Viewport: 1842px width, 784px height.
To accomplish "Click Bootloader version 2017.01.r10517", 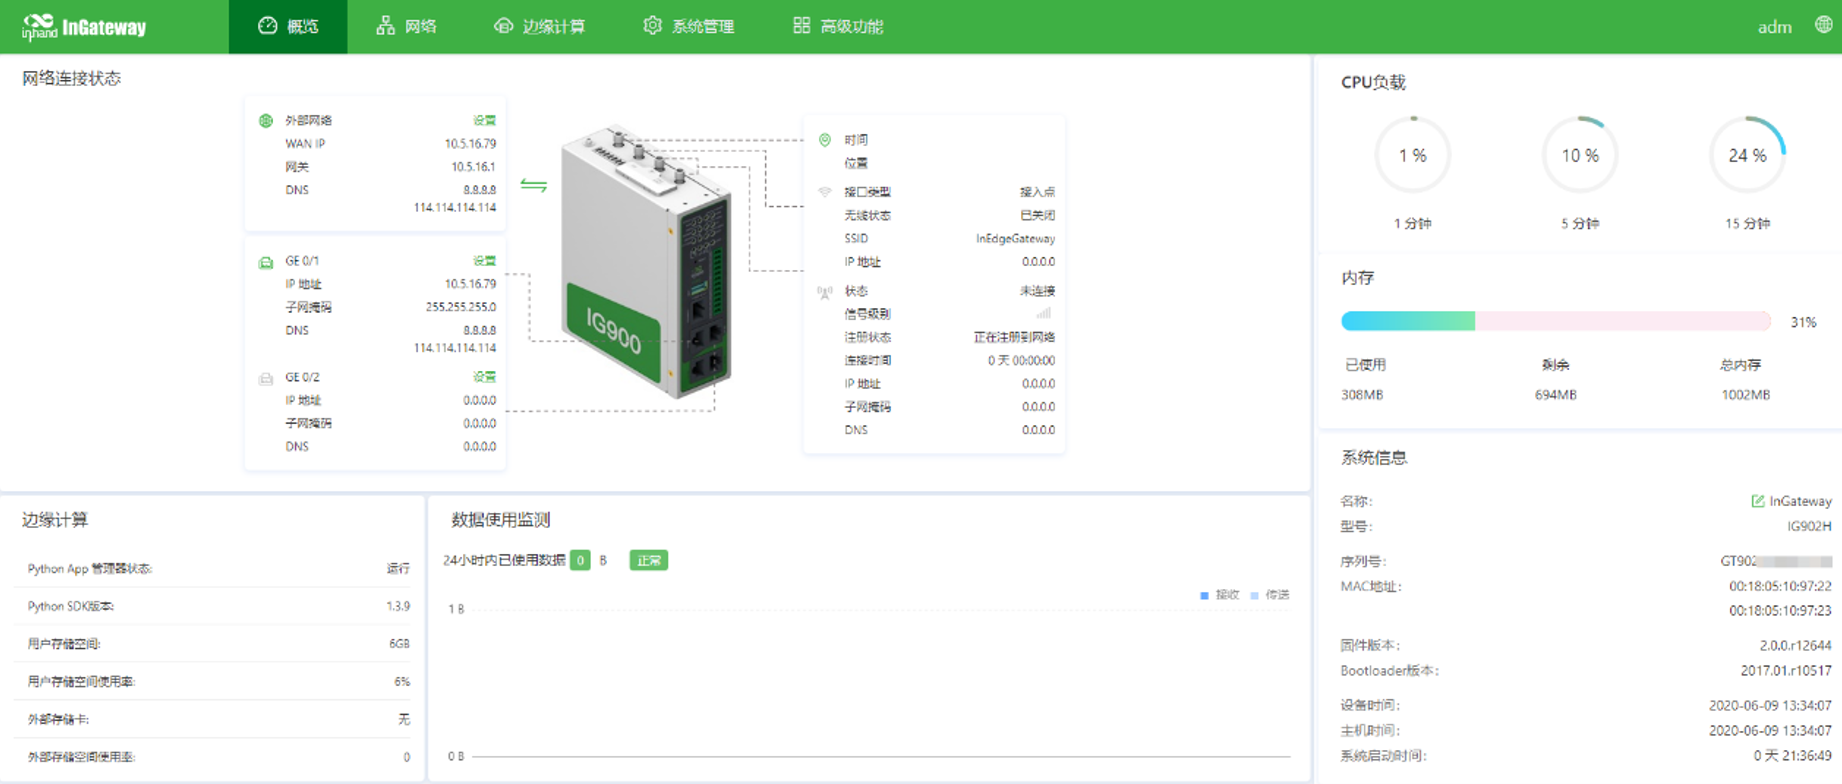I will click(1786, 670).
